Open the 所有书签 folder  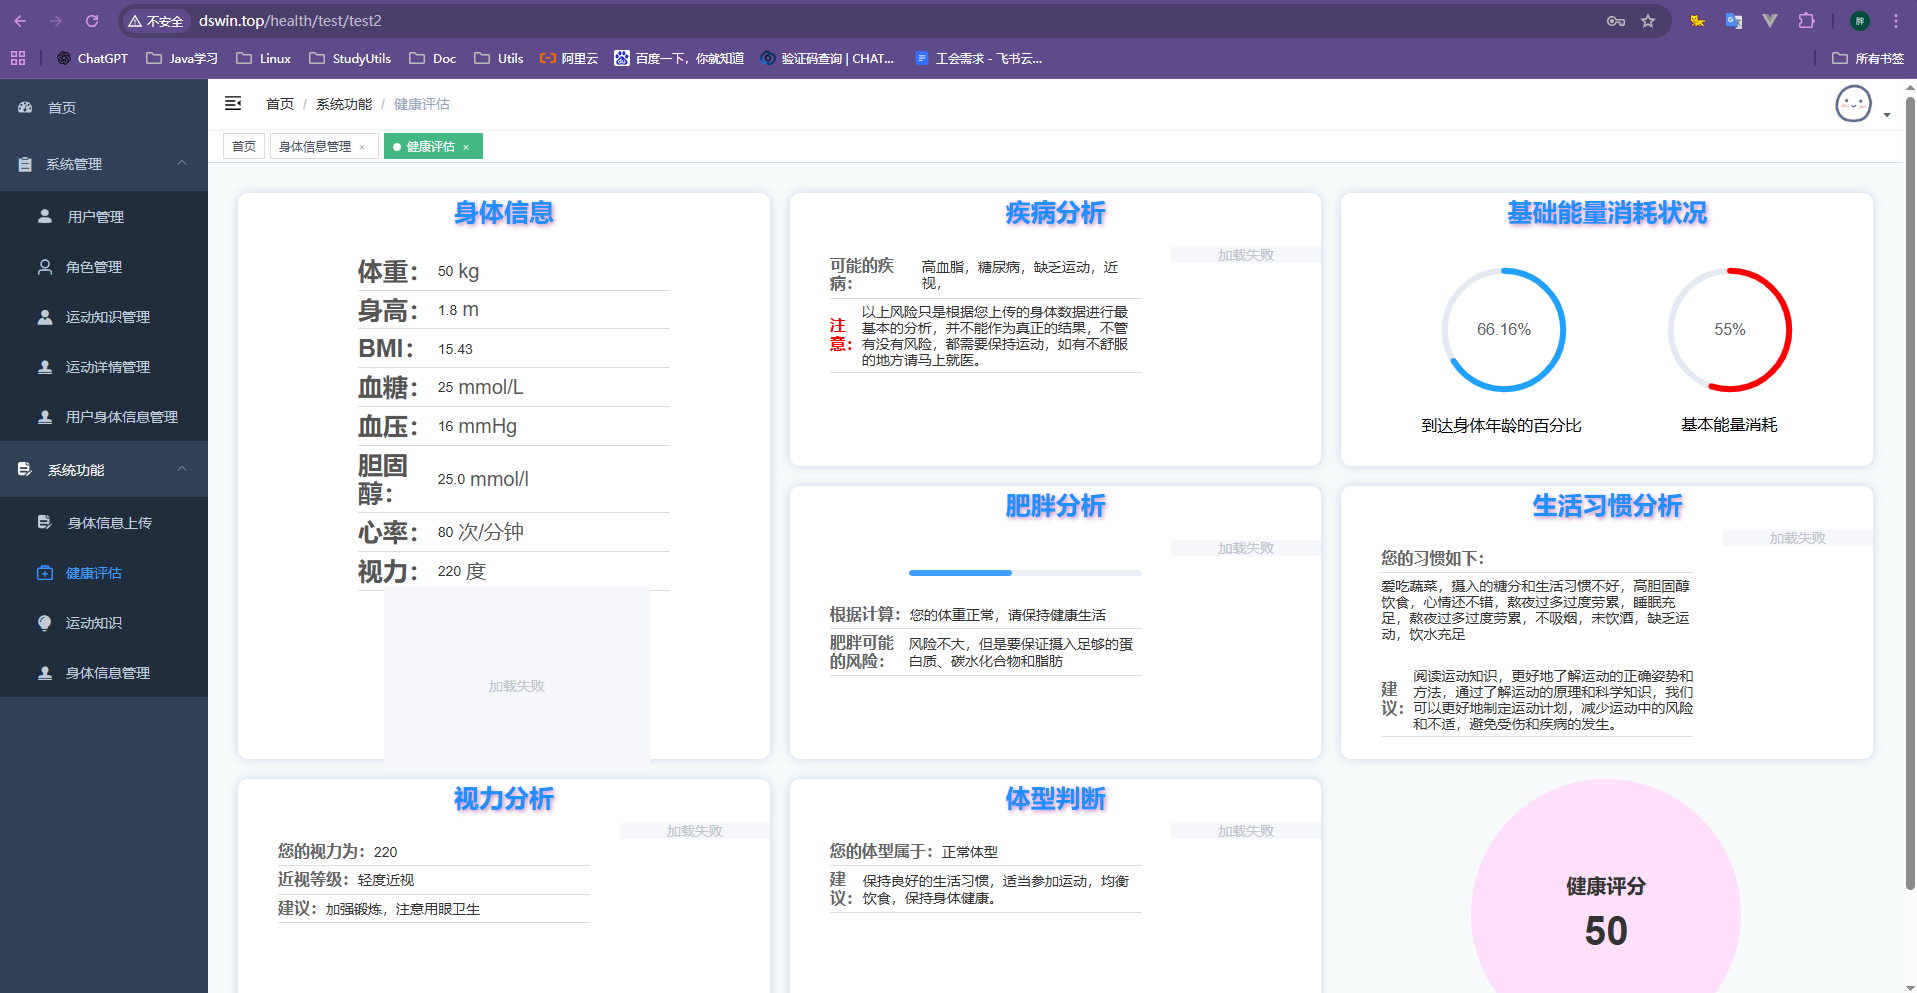click(1868, 58)
